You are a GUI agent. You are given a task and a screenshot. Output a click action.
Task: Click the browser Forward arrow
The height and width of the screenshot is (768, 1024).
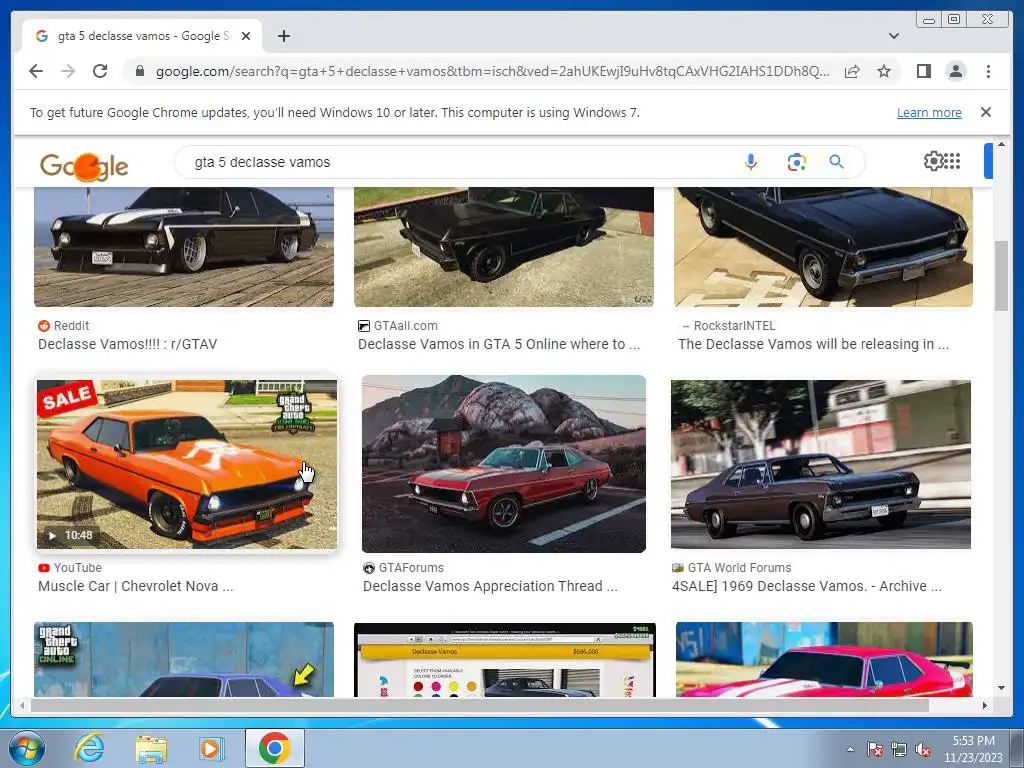(68, 71)
